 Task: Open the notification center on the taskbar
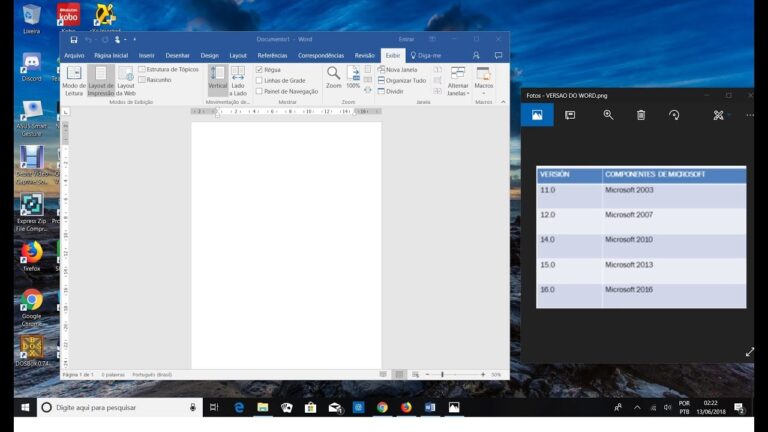(739, 408)
